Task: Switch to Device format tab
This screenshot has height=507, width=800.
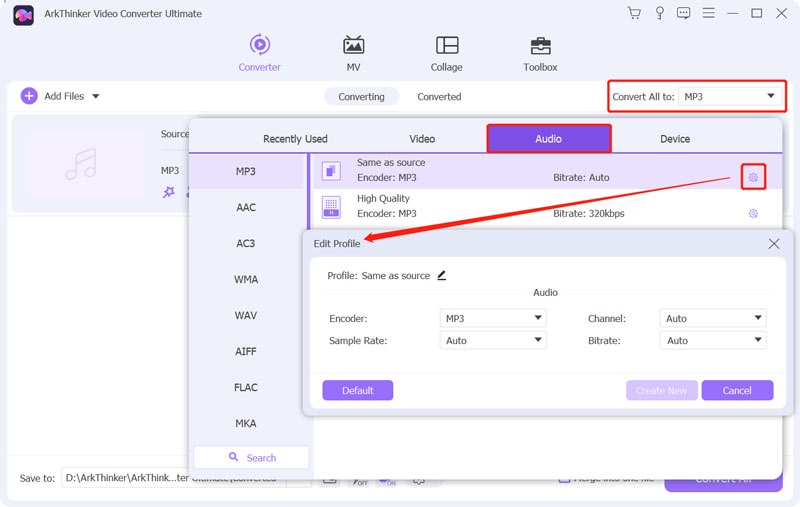Action: (x=675, y=139)
